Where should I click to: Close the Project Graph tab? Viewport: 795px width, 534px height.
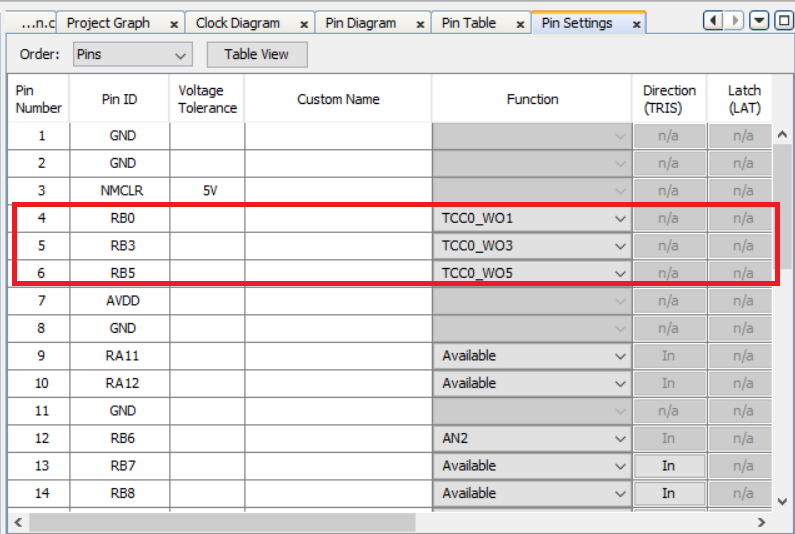tap(174, 23)
